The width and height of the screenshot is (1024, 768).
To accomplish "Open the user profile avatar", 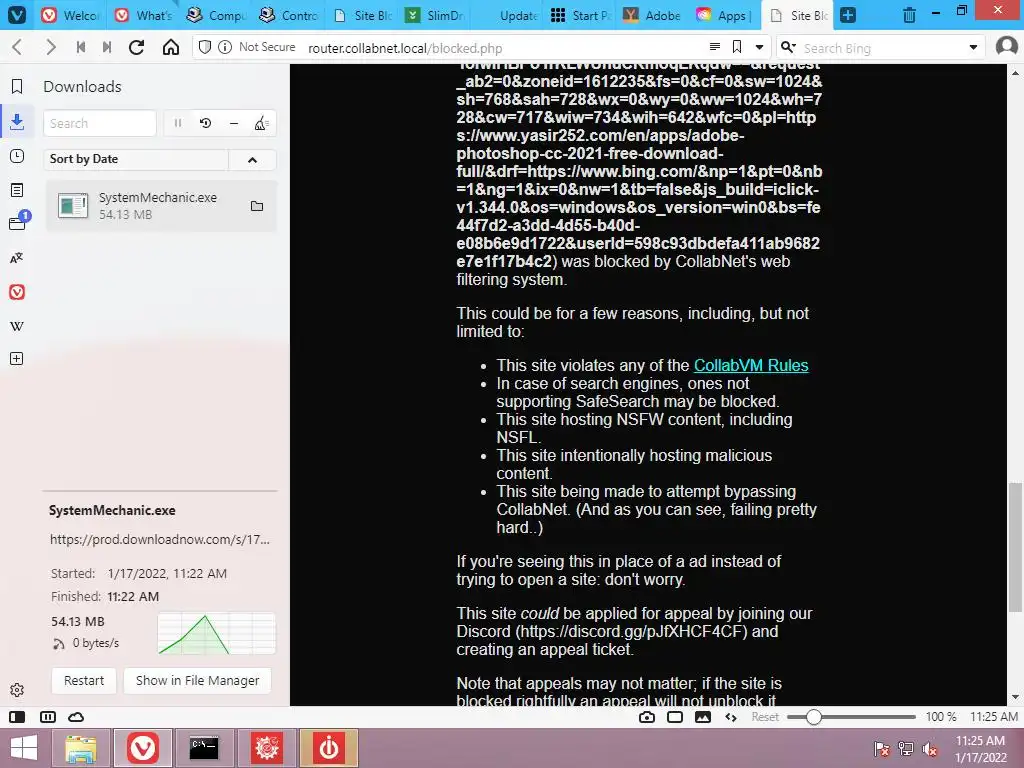I will [1006, 46].
